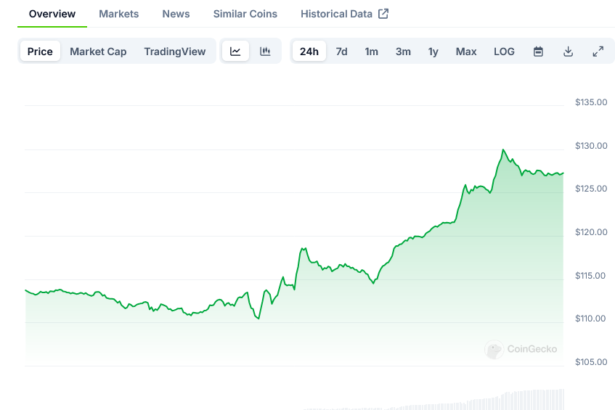Set chart range to 7d
This screenshot has width=615, height=410.
[x=342, y=52]
